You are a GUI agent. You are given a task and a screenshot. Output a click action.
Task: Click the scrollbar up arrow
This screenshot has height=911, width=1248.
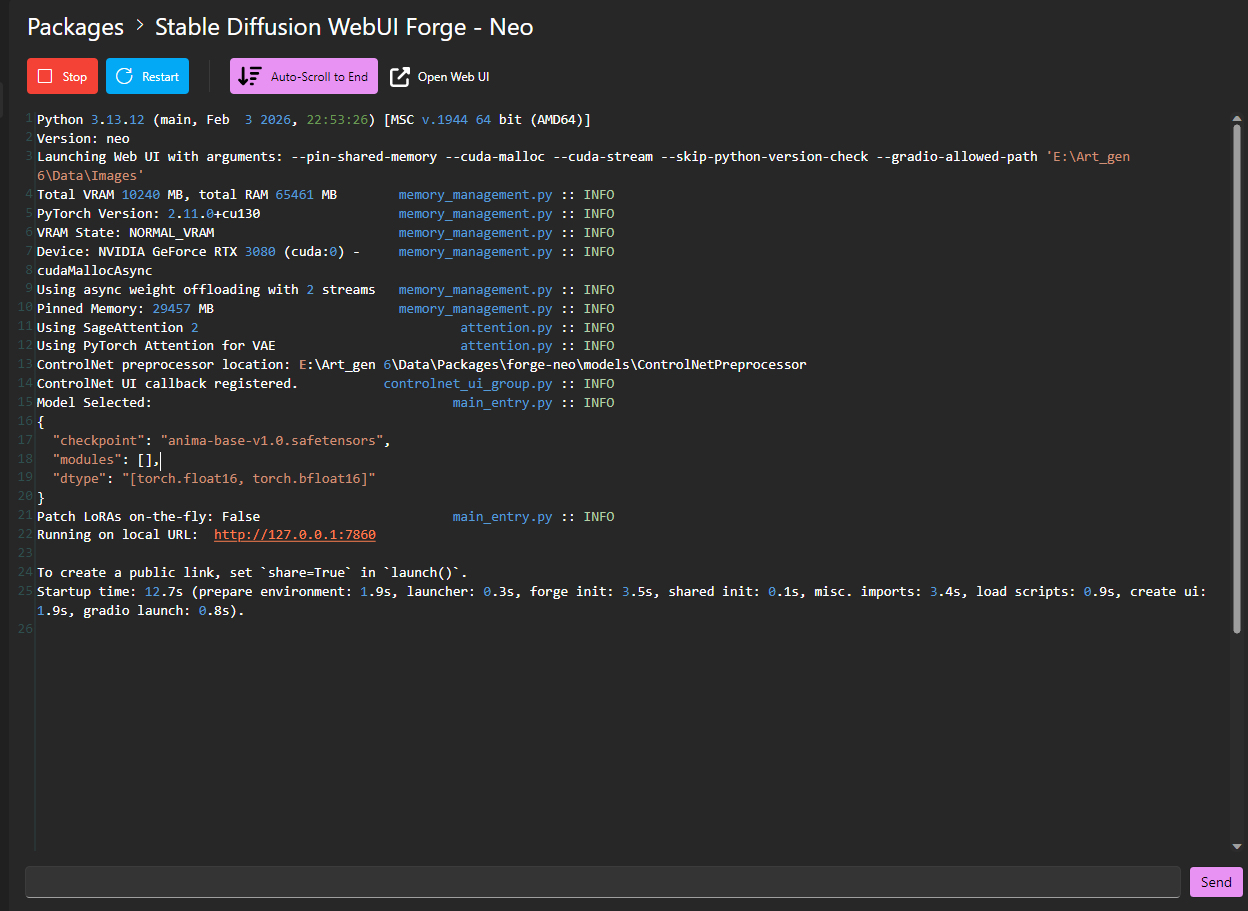tap(1237, 117)
